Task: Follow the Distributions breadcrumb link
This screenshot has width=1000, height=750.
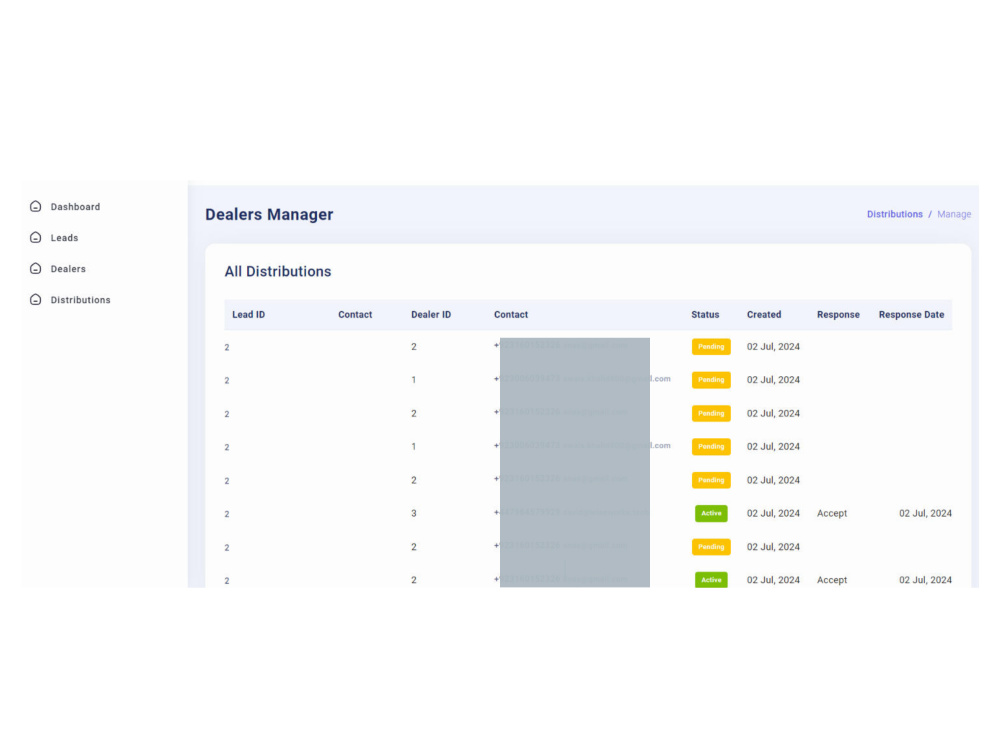Action: (894, 214)
